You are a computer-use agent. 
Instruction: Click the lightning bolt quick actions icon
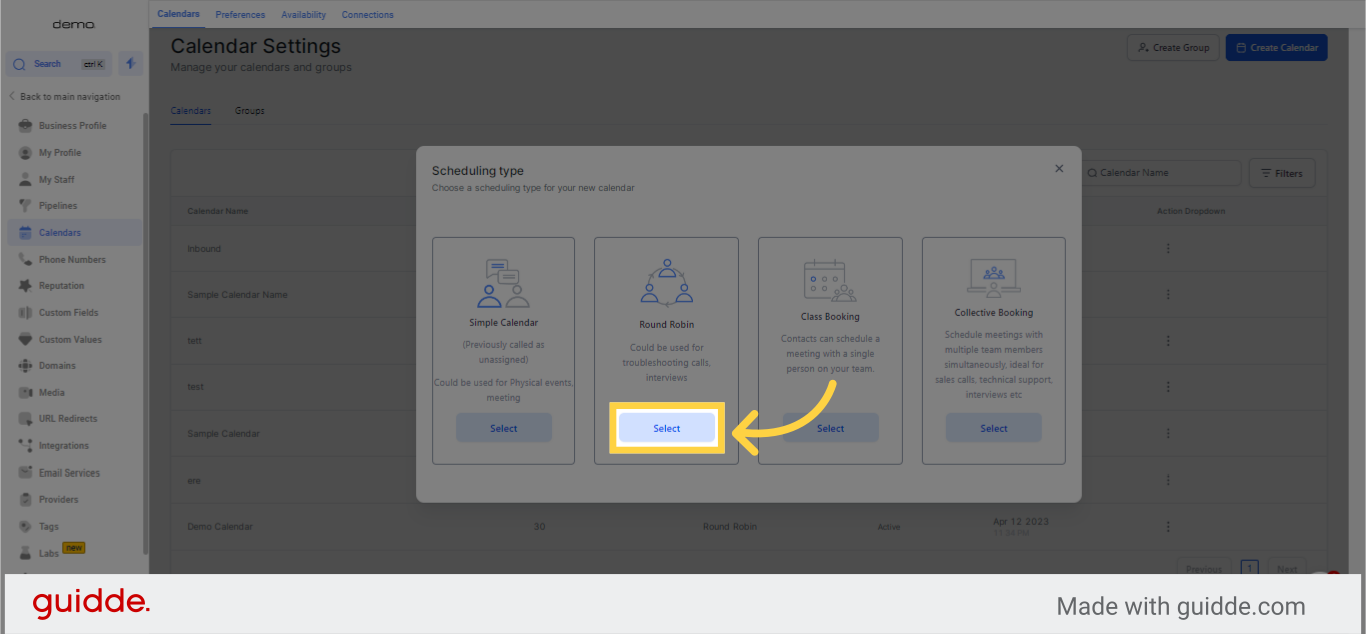coord(130,64)
